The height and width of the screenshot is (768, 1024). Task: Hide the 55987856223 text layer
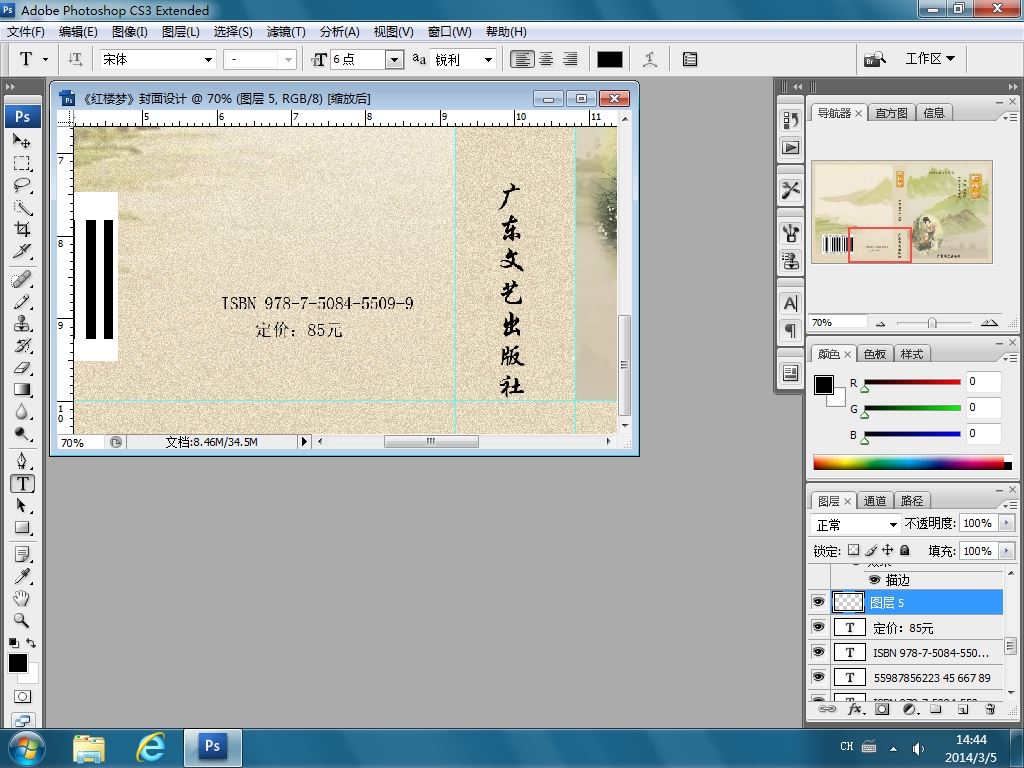pos(818,677)
